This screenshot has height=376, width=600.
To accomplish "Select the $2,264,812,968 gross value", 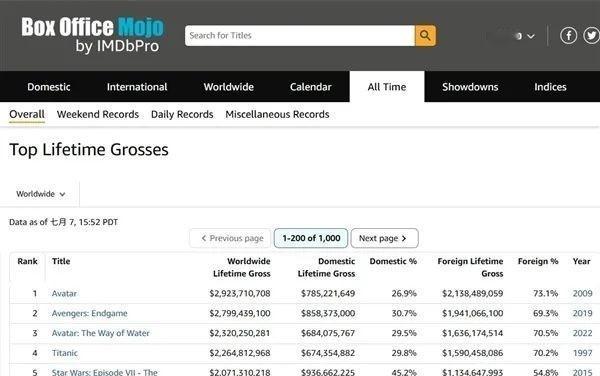I will pos(240,353).
